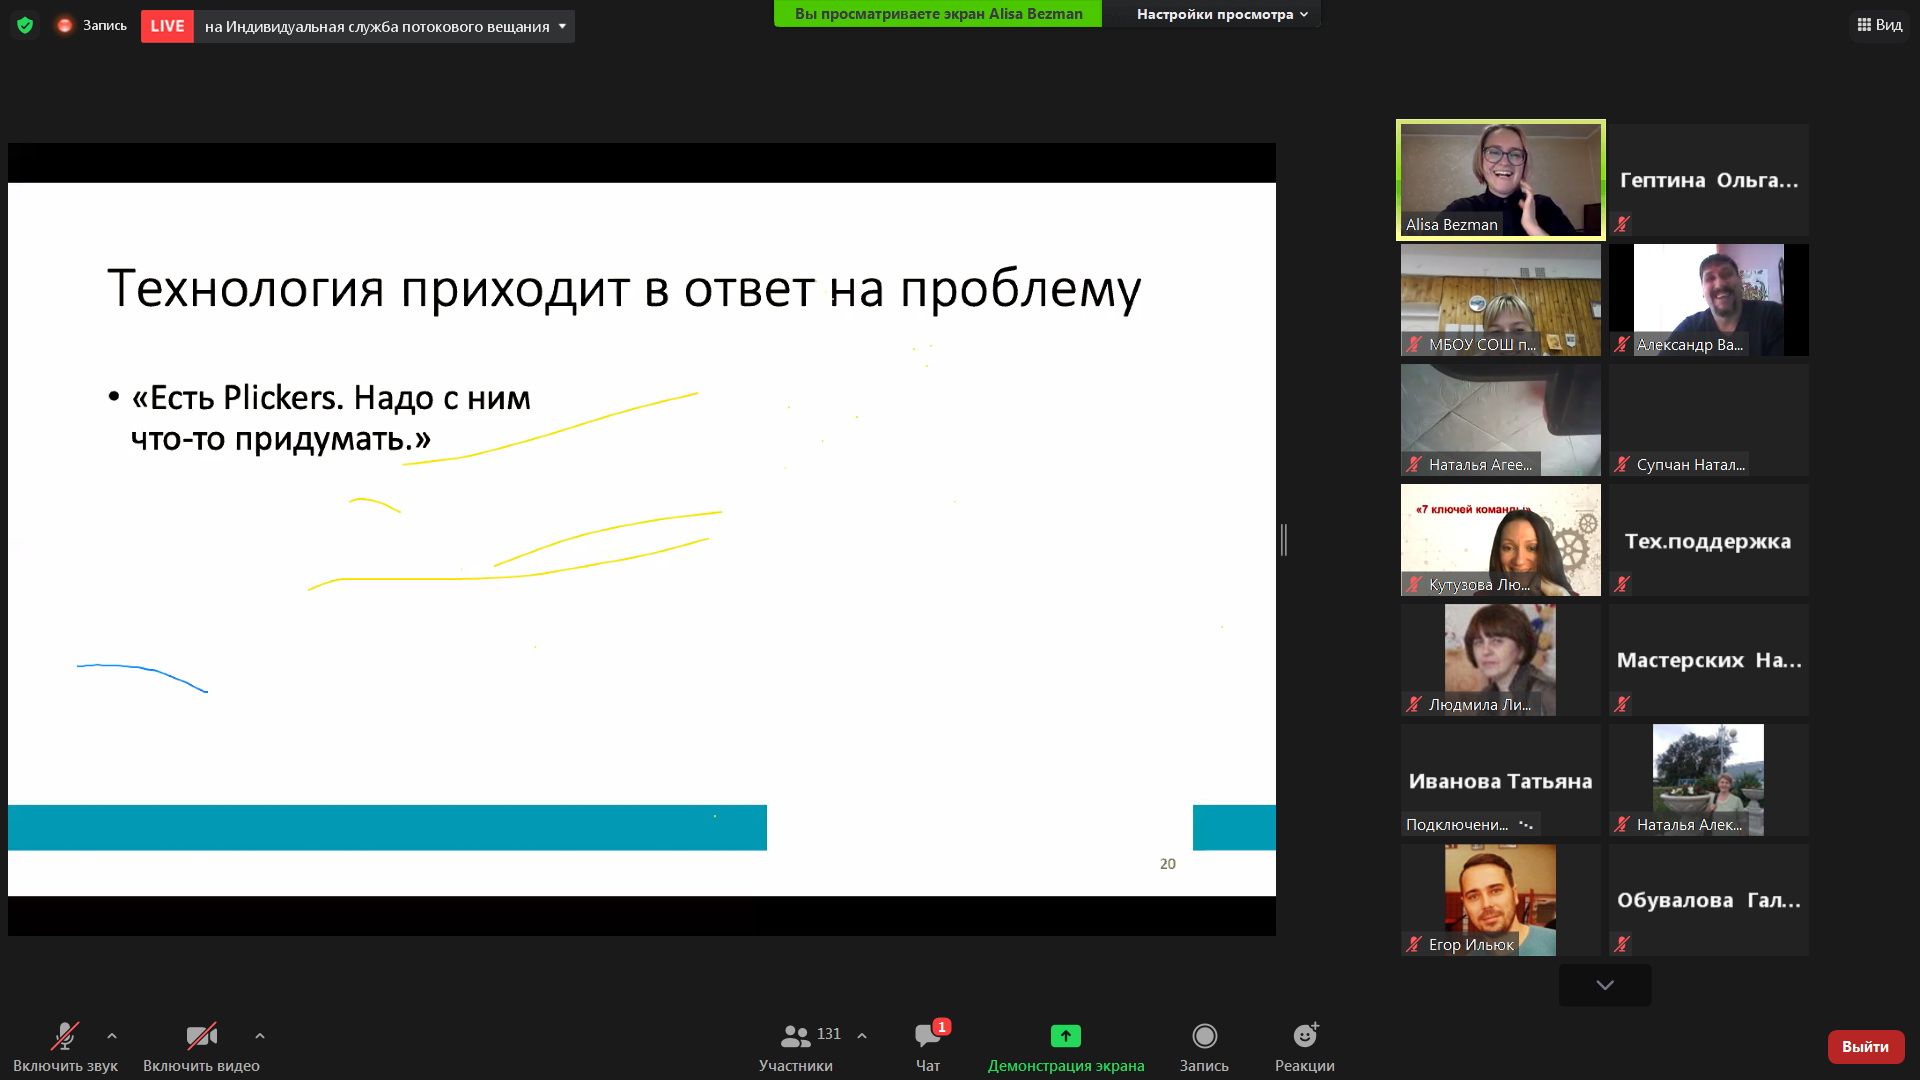Click muted mic icon on Мастерских tile

click(x=1622, y=704)
